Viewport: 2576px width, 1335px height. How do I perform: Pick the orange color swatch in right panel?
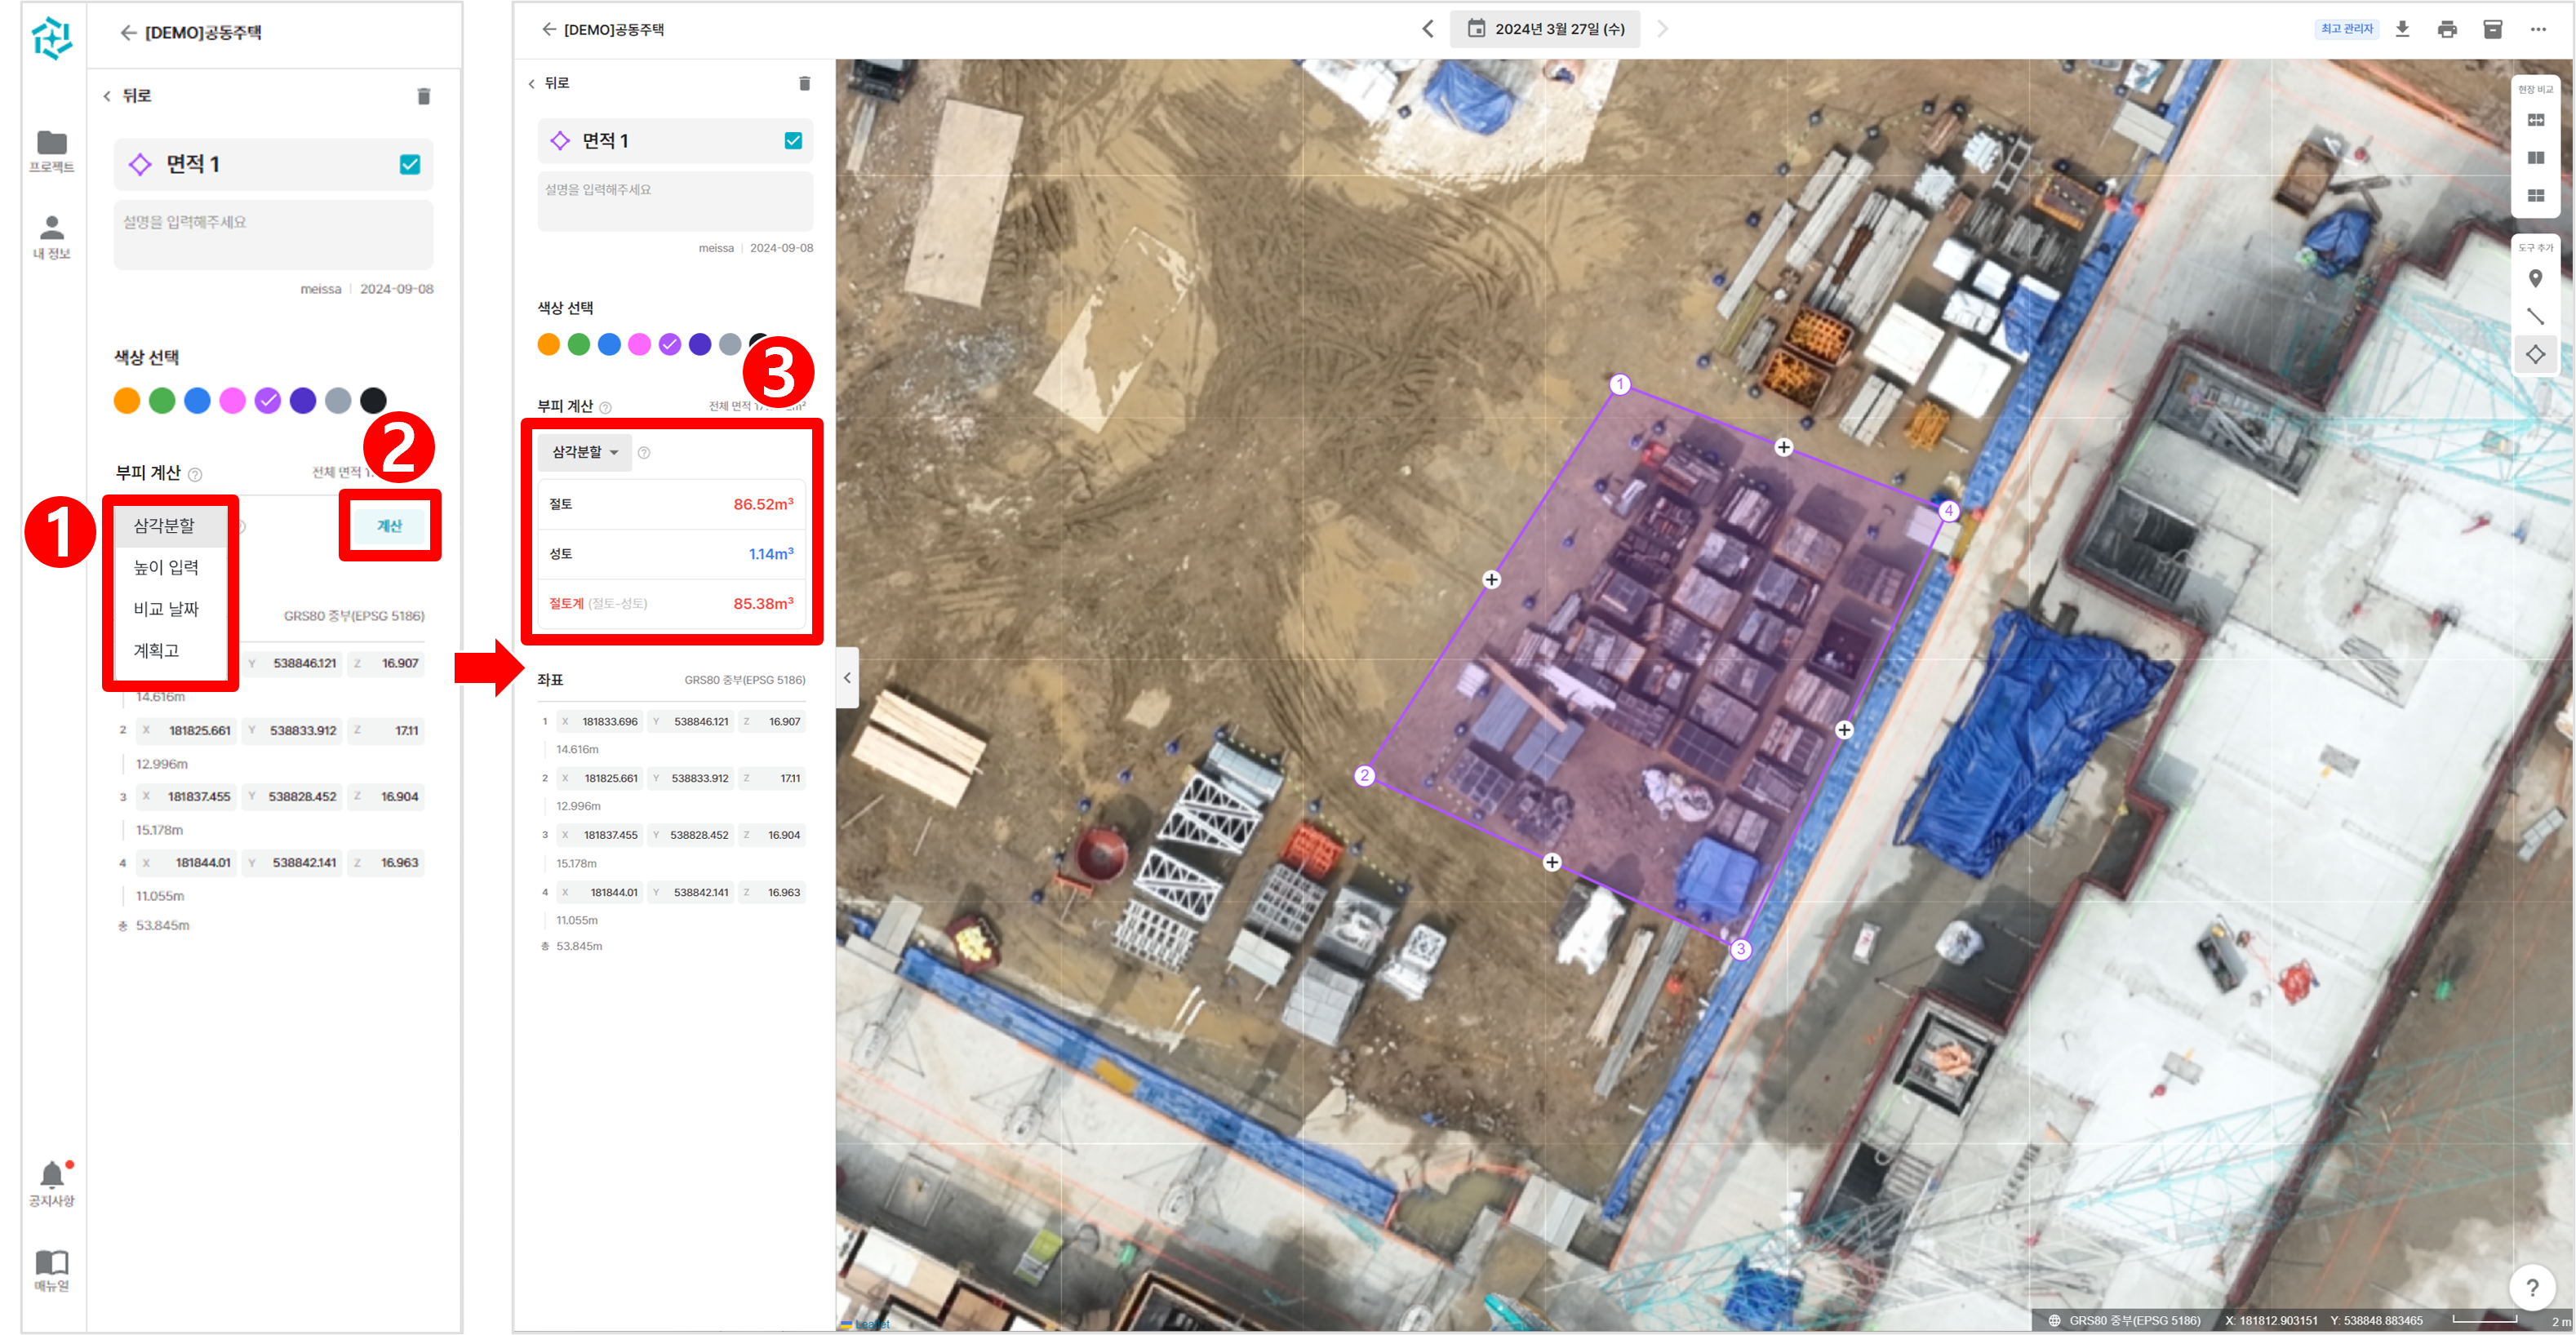coord(548,345)
